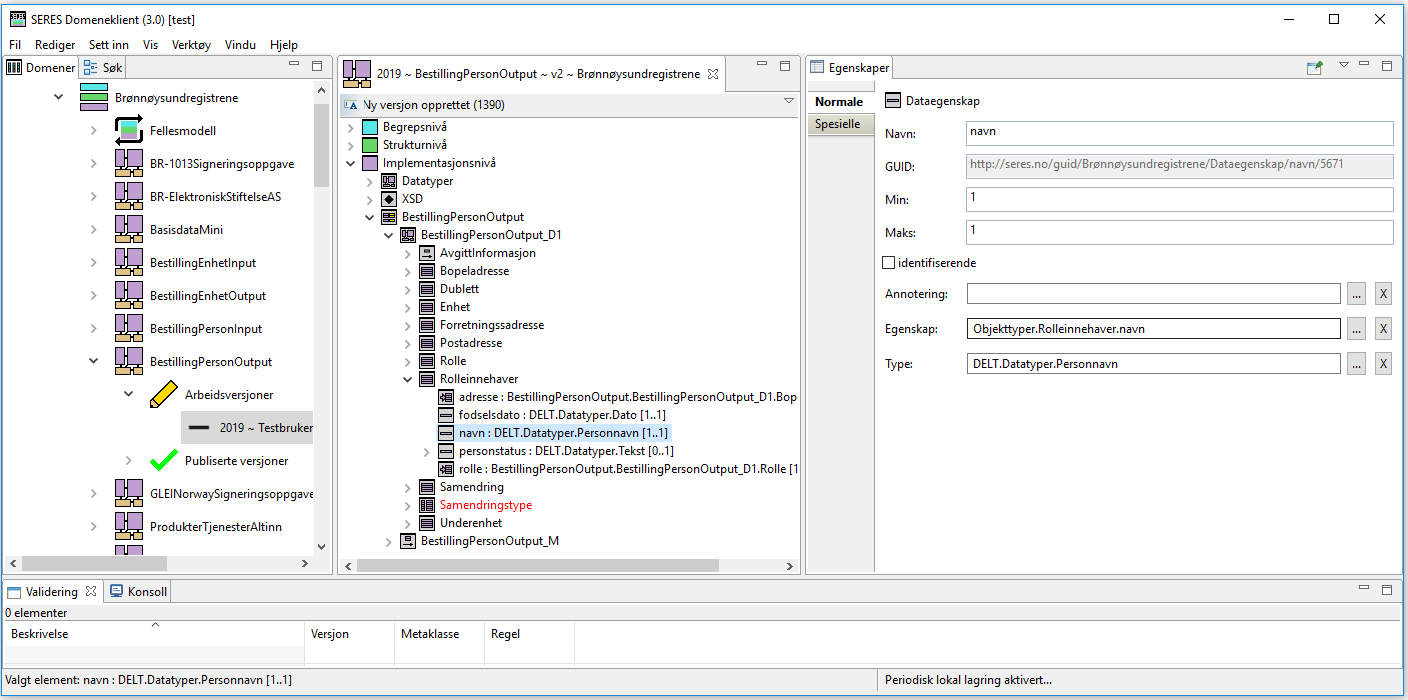Select the Underenhet tree row
The width and height of the screenshot is (1408, 700).
click(x=460, y=523)
